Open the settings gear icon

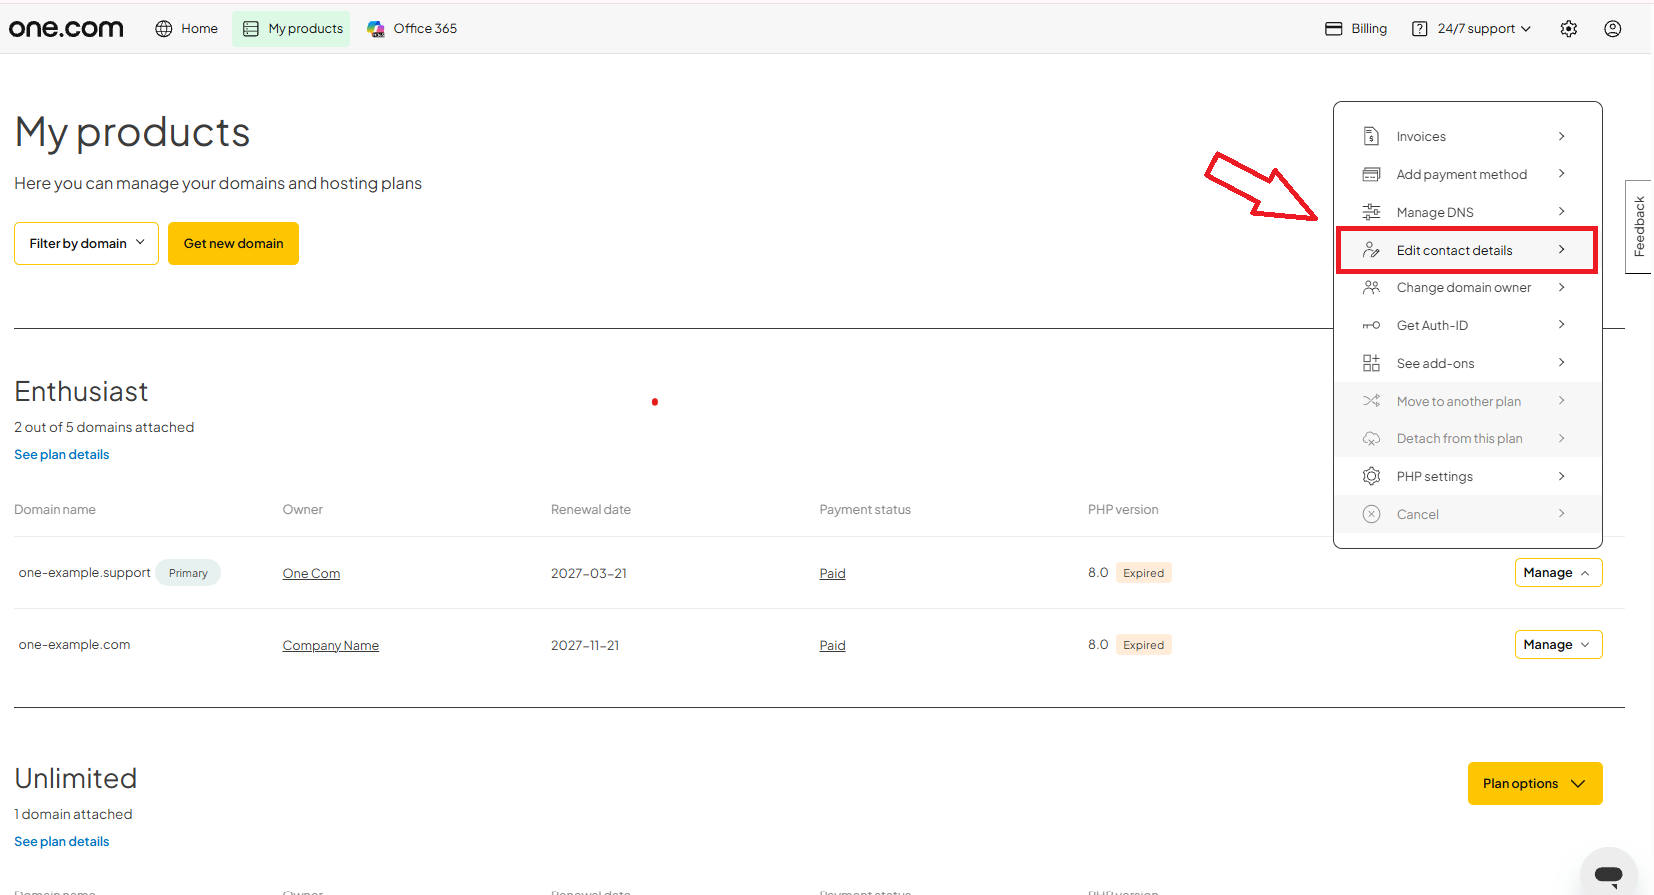tap(1568, 29)
